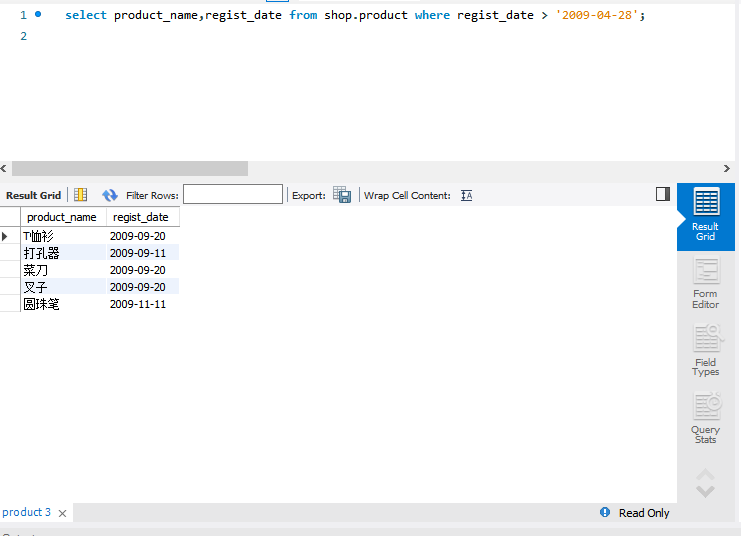The height and width of the screenshot is (536, 741).
Task: Click the date 2009-09-20 for T恤衫
Action: pyautogui.click(x=143, y=236)
